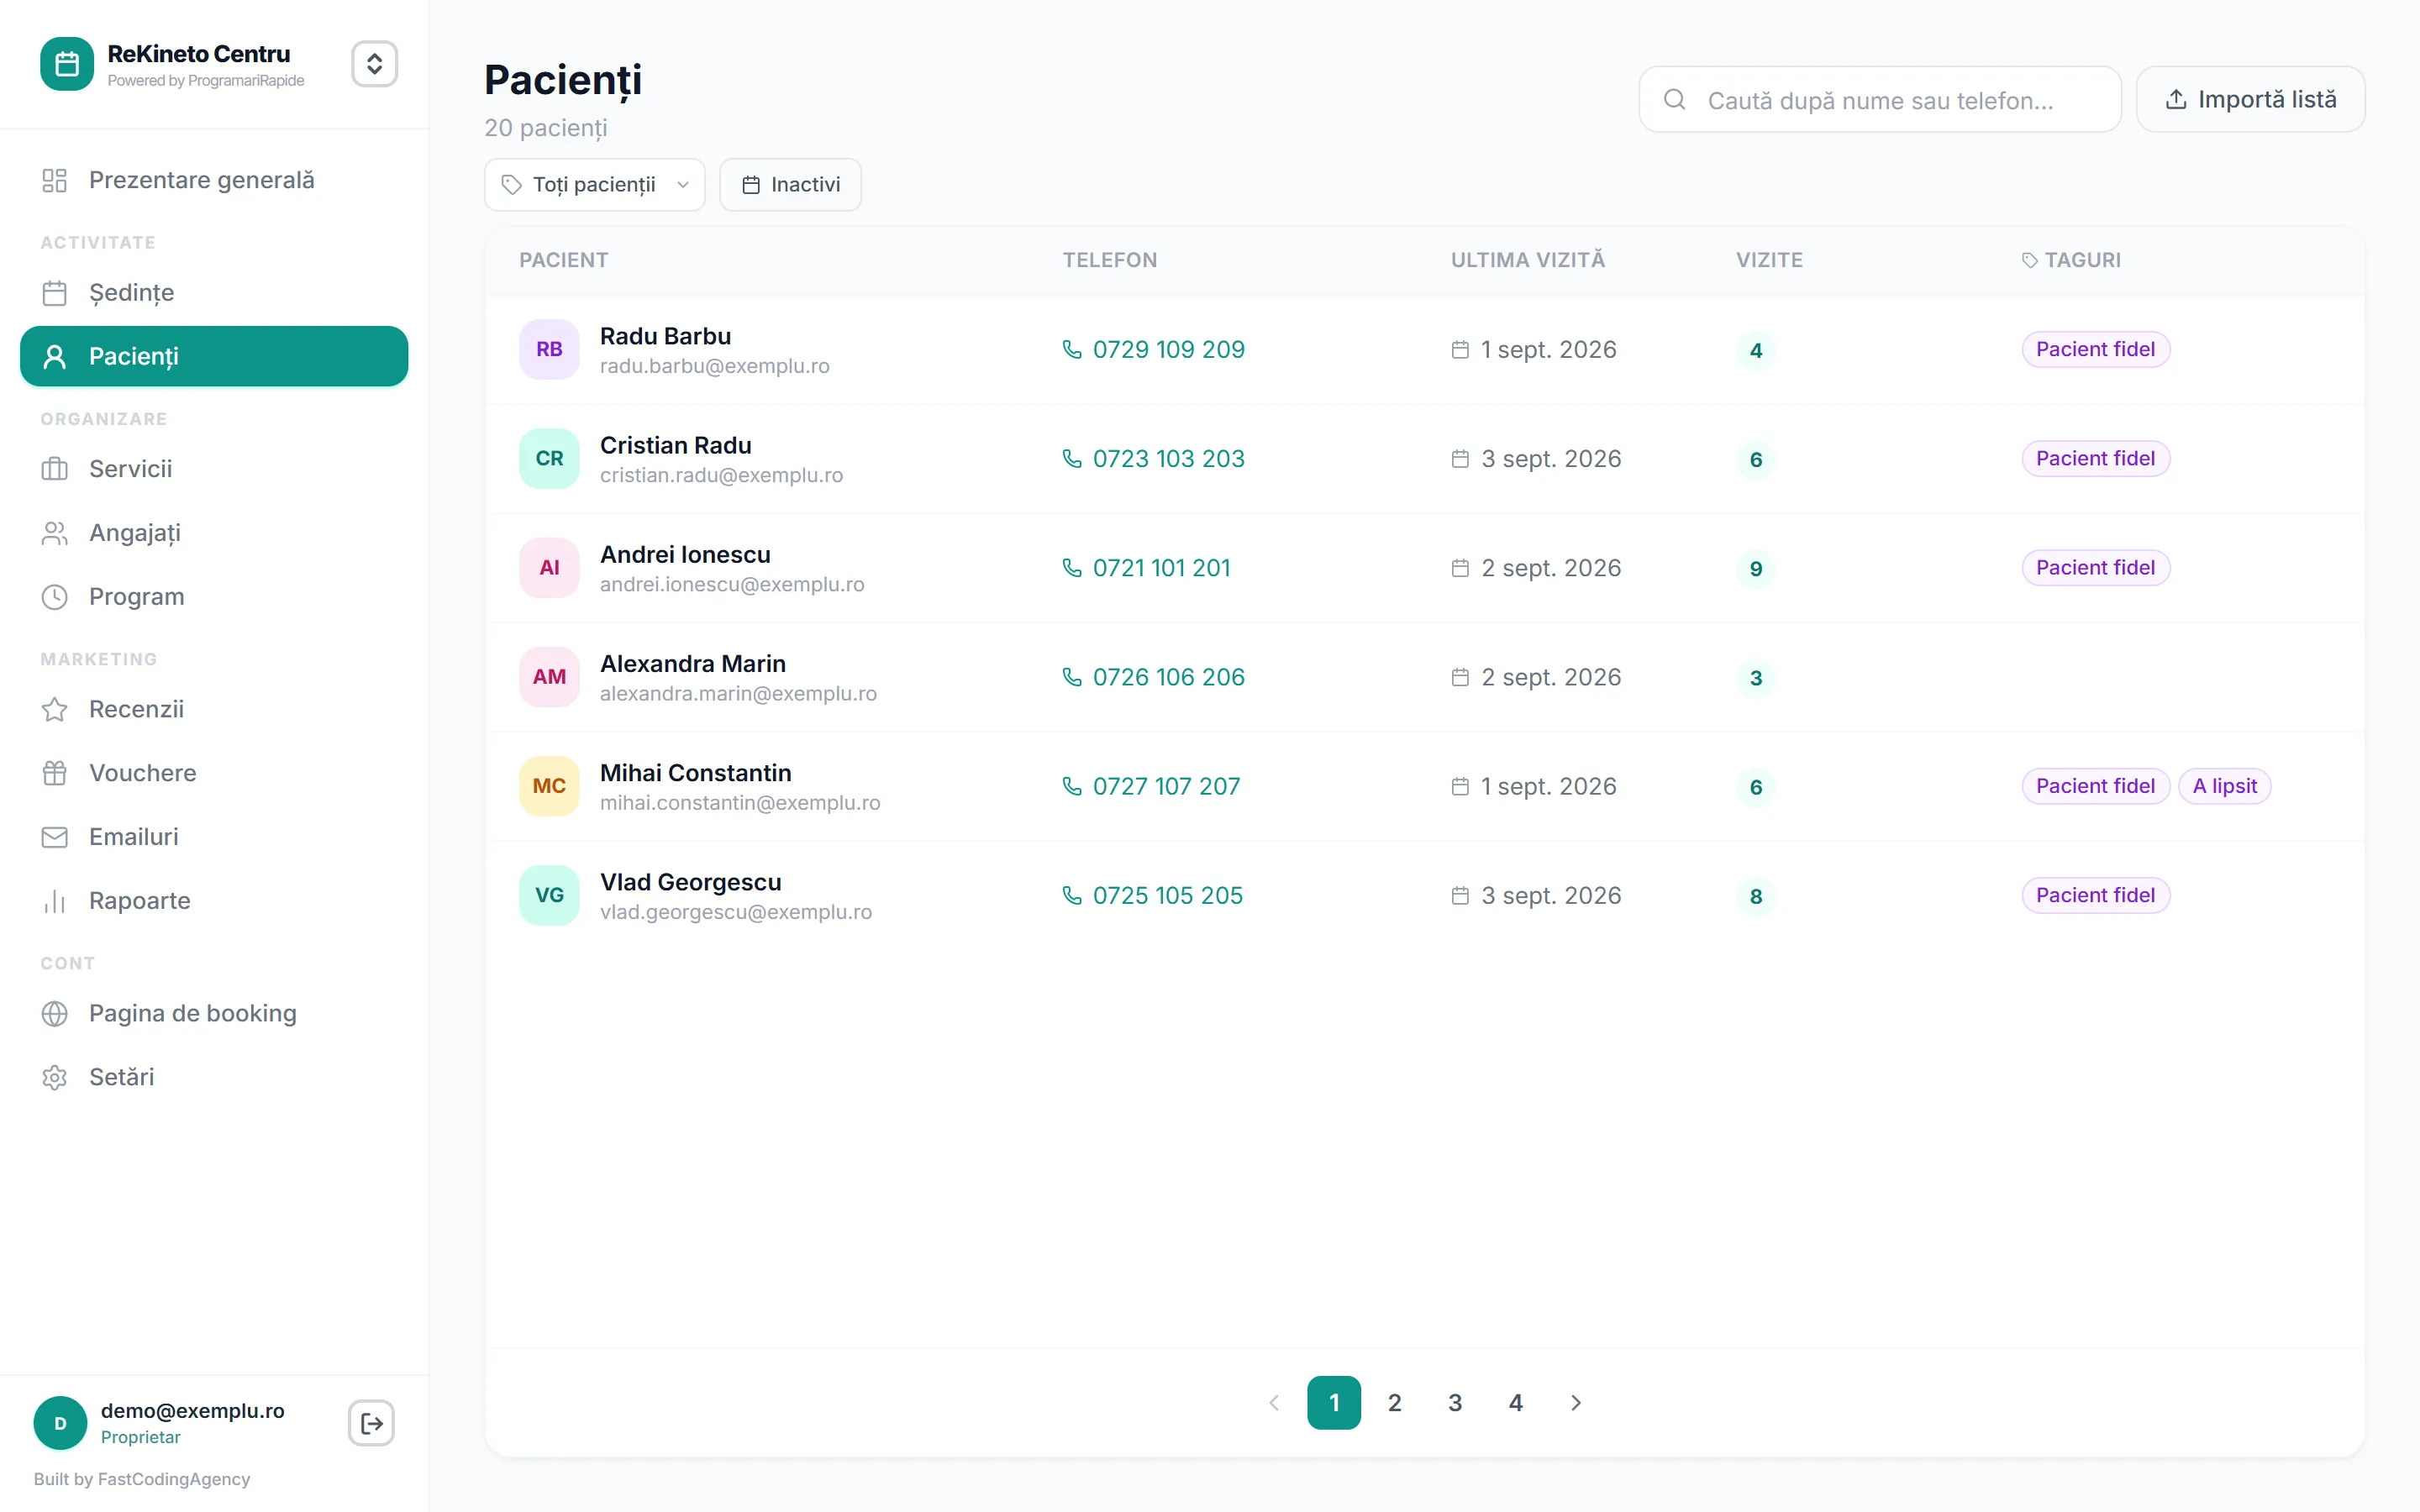2420x1512 pixels.
Task: Open the CR avatar of Cristian Radu
Action: [x=549, y=459]
